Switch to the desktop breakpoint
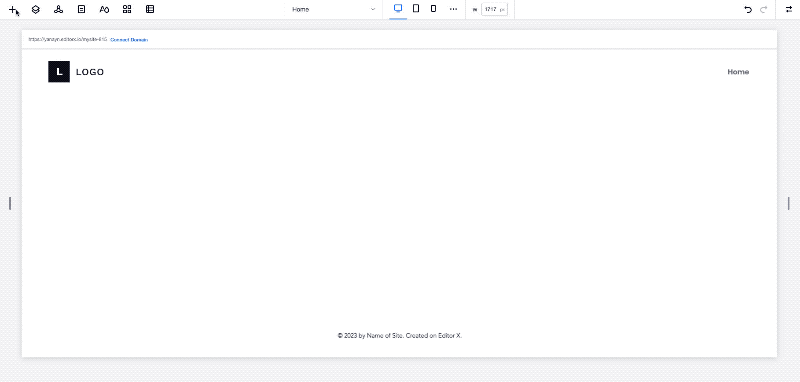The image size is (800, 382). point(398,9)
